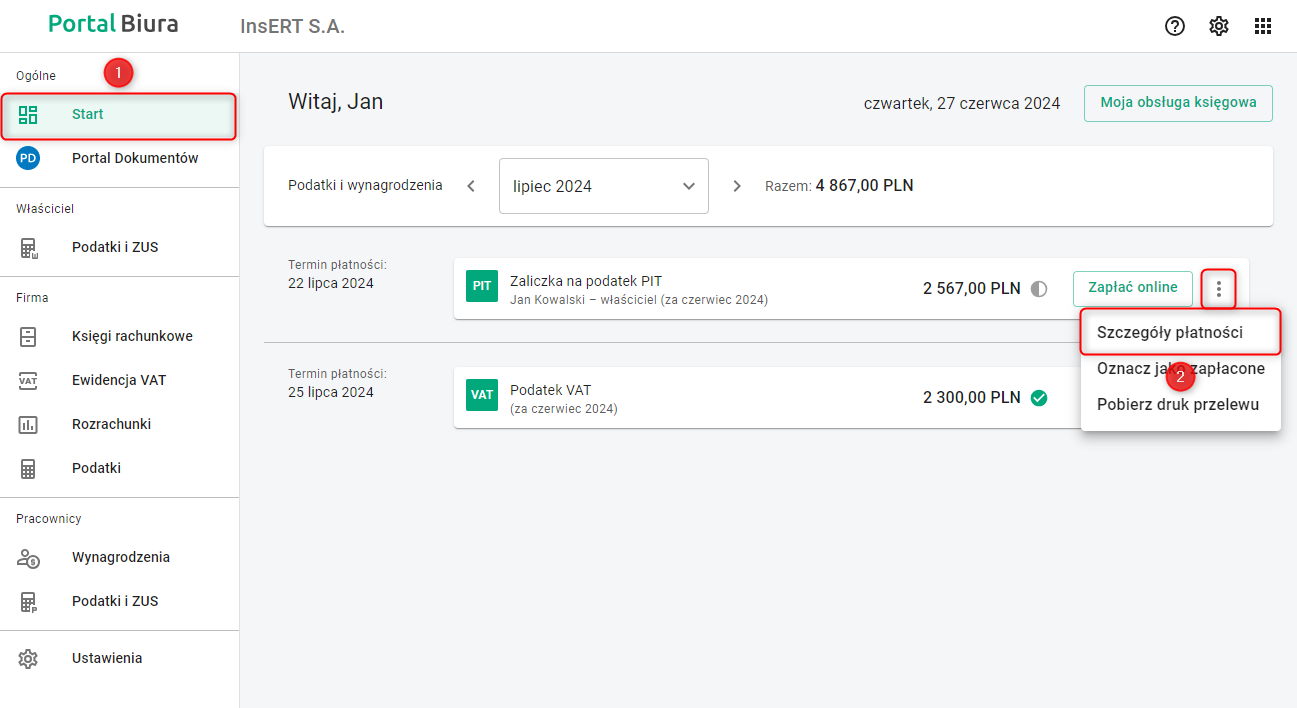Click the green paid checkmark for VAT
The height and width of the screenshot is (708, 1297).
click(x=1039, y=398)
